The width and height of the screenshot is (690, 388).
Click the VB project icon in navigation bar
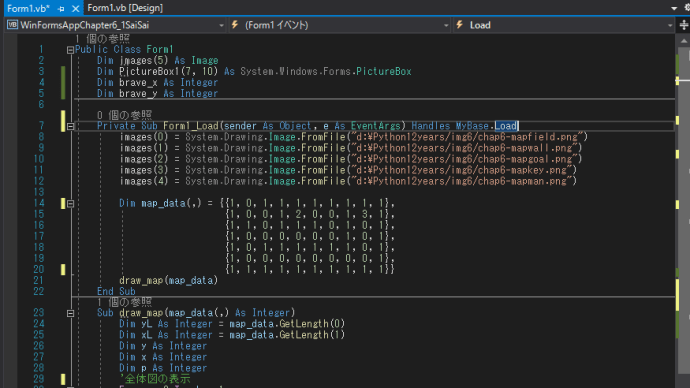click(12, 25)
